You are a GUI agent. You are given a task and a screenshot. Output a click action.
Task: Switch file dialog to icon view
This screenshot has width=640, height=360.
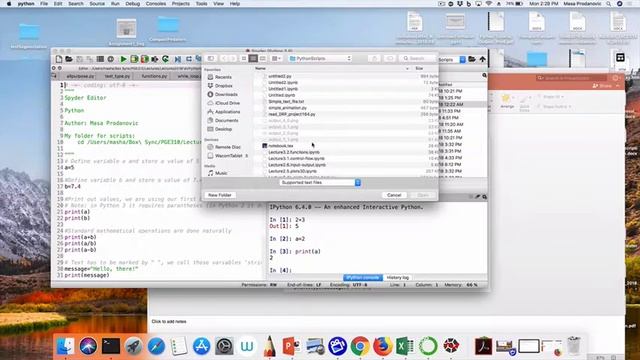(x=244, y=59)
